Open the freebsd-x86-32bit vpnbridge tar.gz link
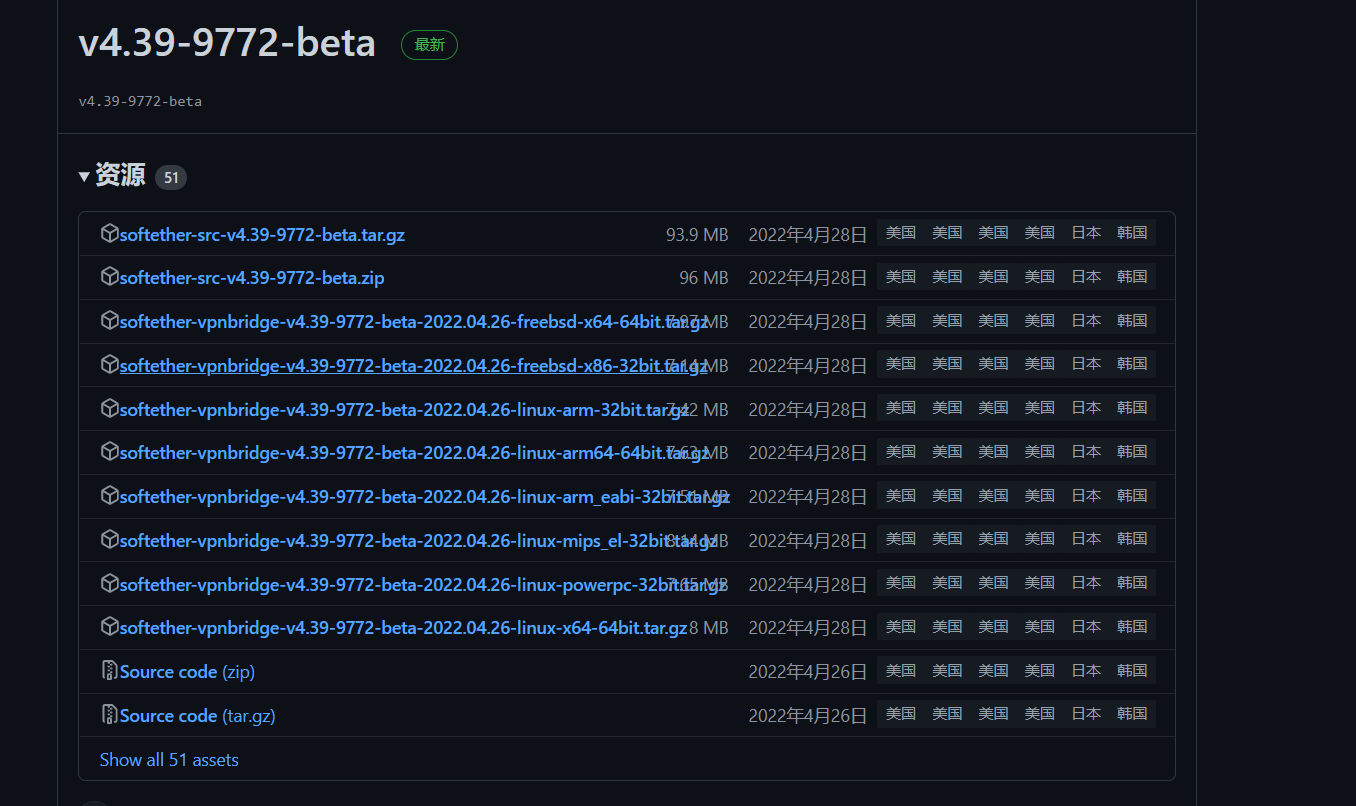Screen dimensions: 1356x806 coord(414,366)
